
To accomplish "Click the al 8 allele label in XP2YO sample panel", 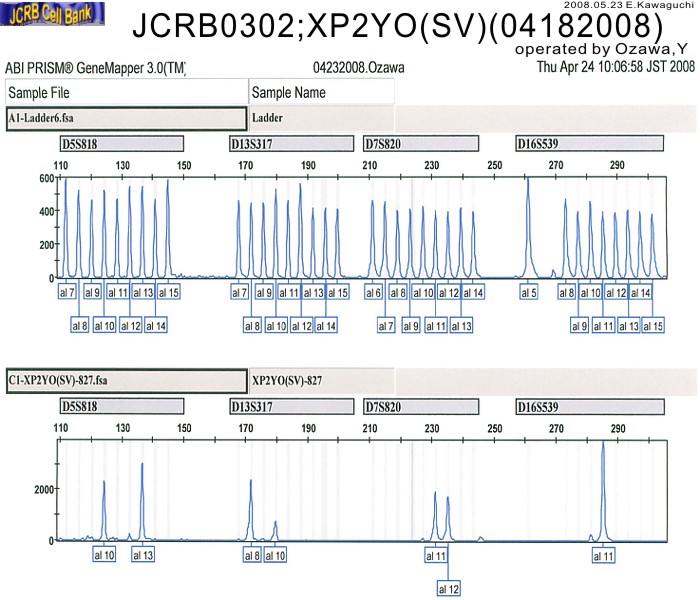I will [x=251, y=555].
